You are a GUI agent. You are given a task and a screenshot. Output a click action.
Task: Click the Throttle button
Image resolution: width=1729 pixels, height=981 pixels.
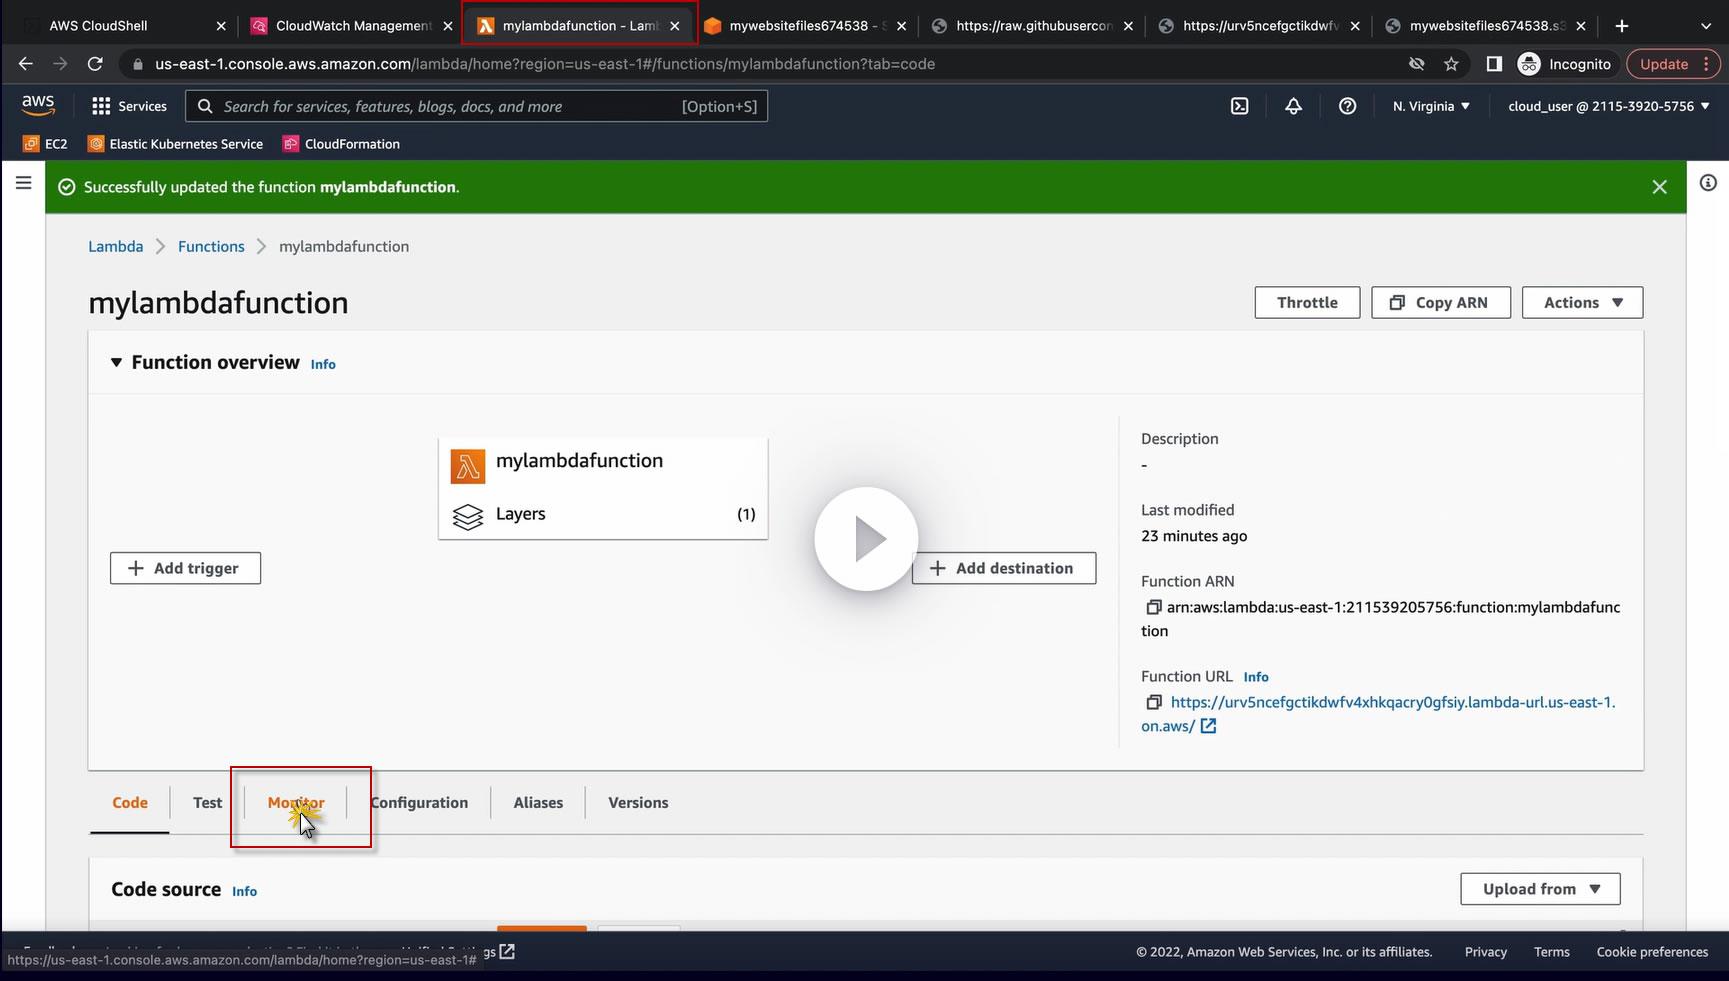click(1307, 303)
